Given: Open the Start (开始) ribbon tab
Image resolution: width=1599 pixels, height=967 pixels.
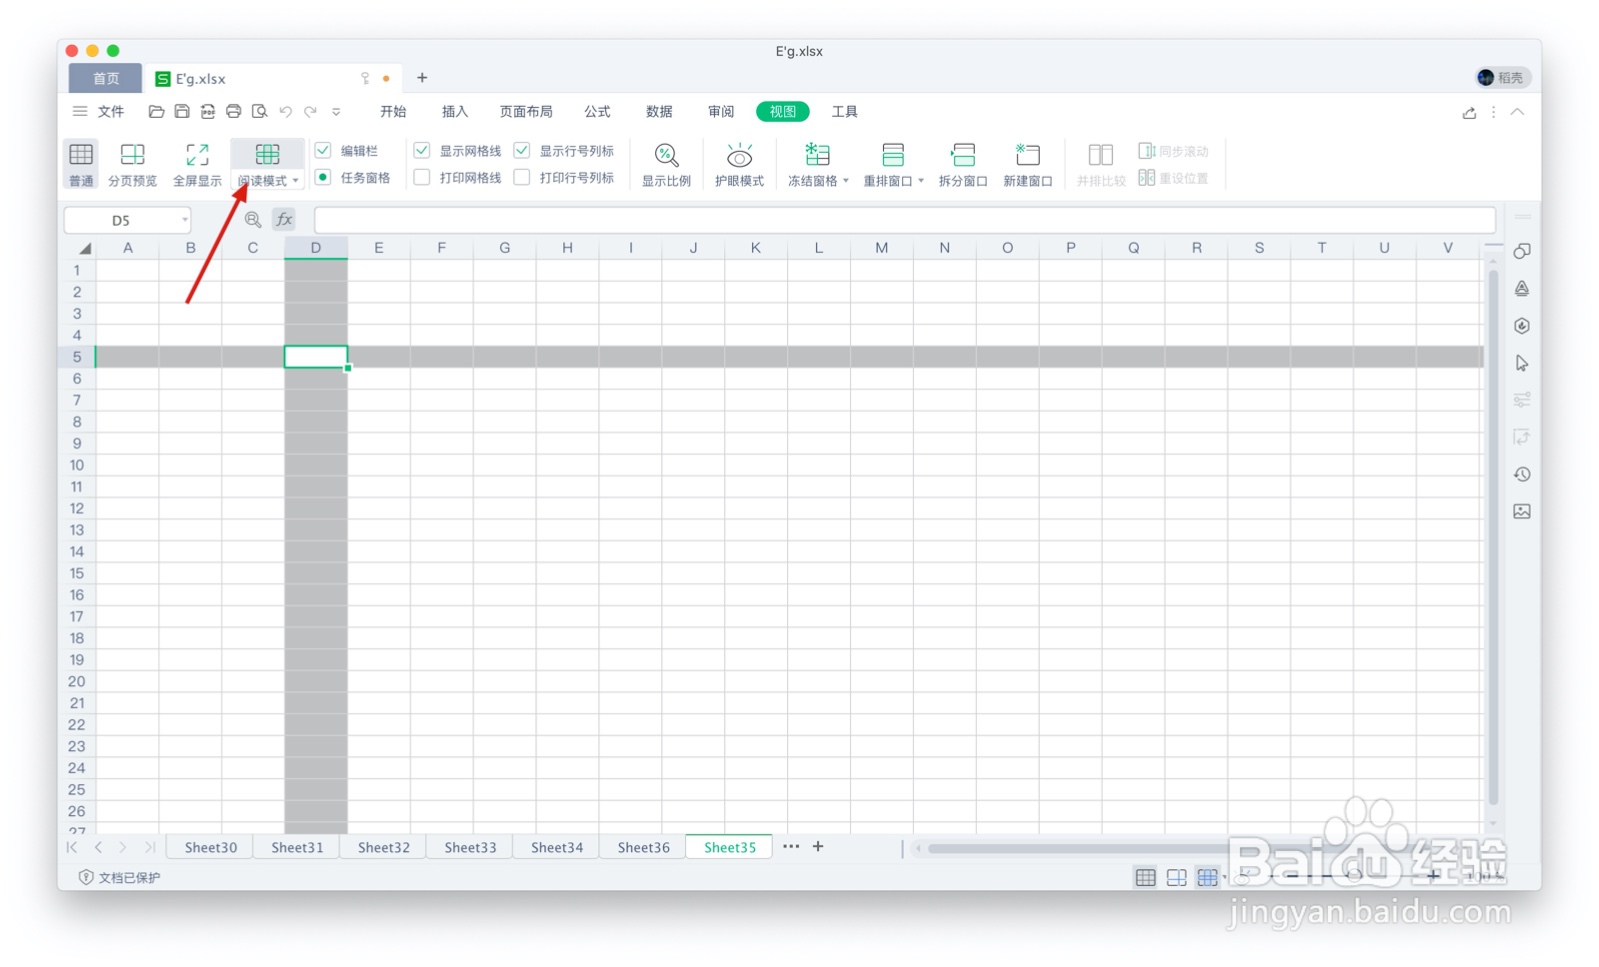Looking at the screenshot, I should click(393, 111).
